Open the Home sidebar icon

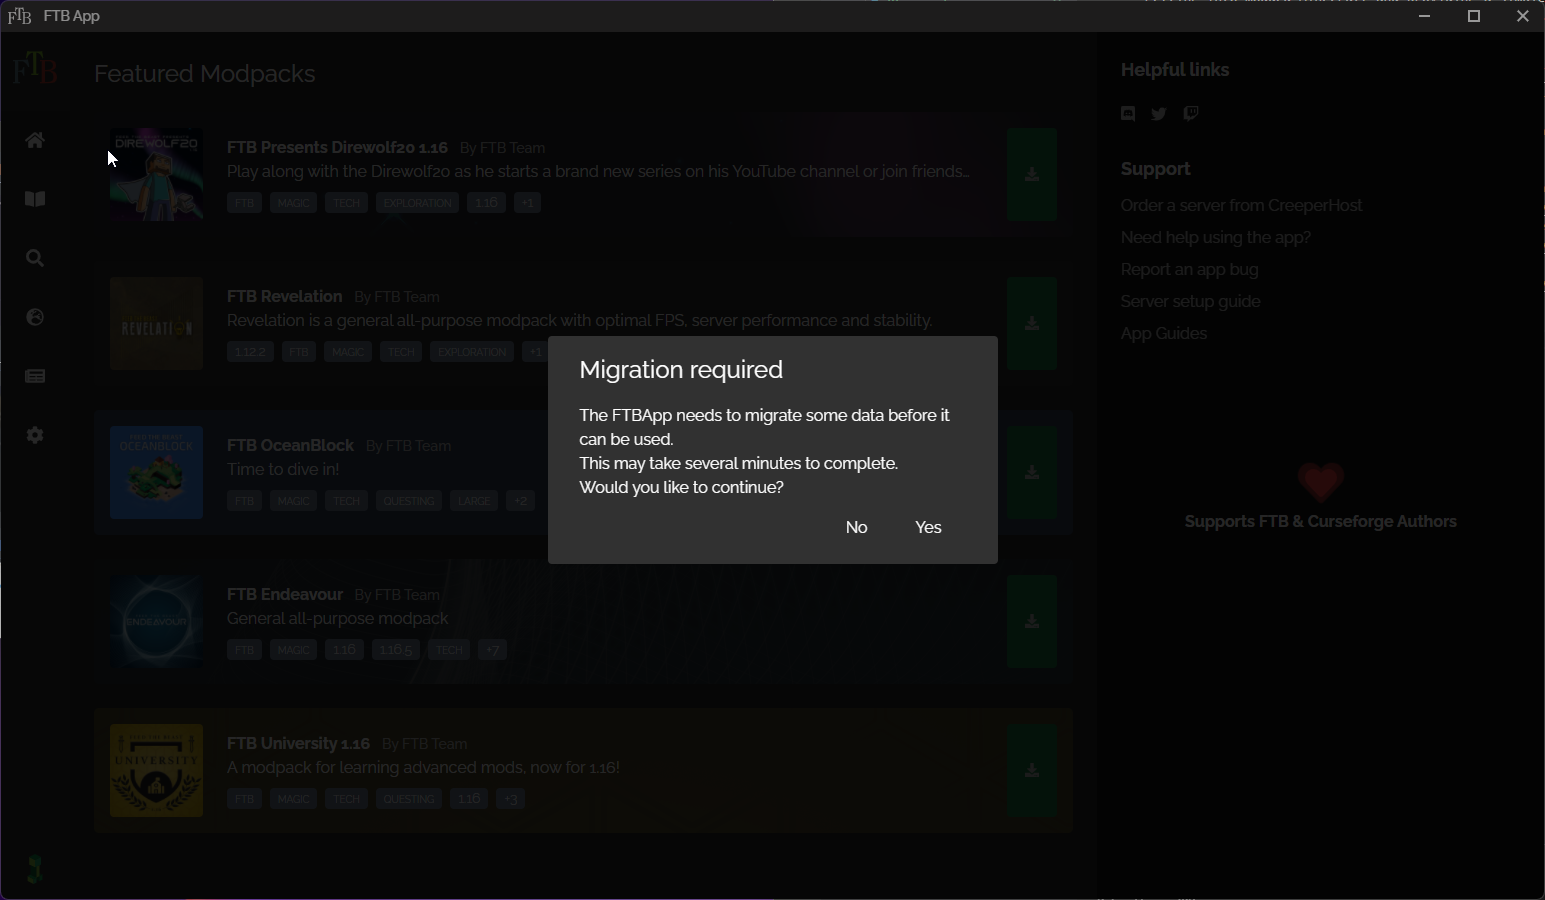(x=35, y=141)
